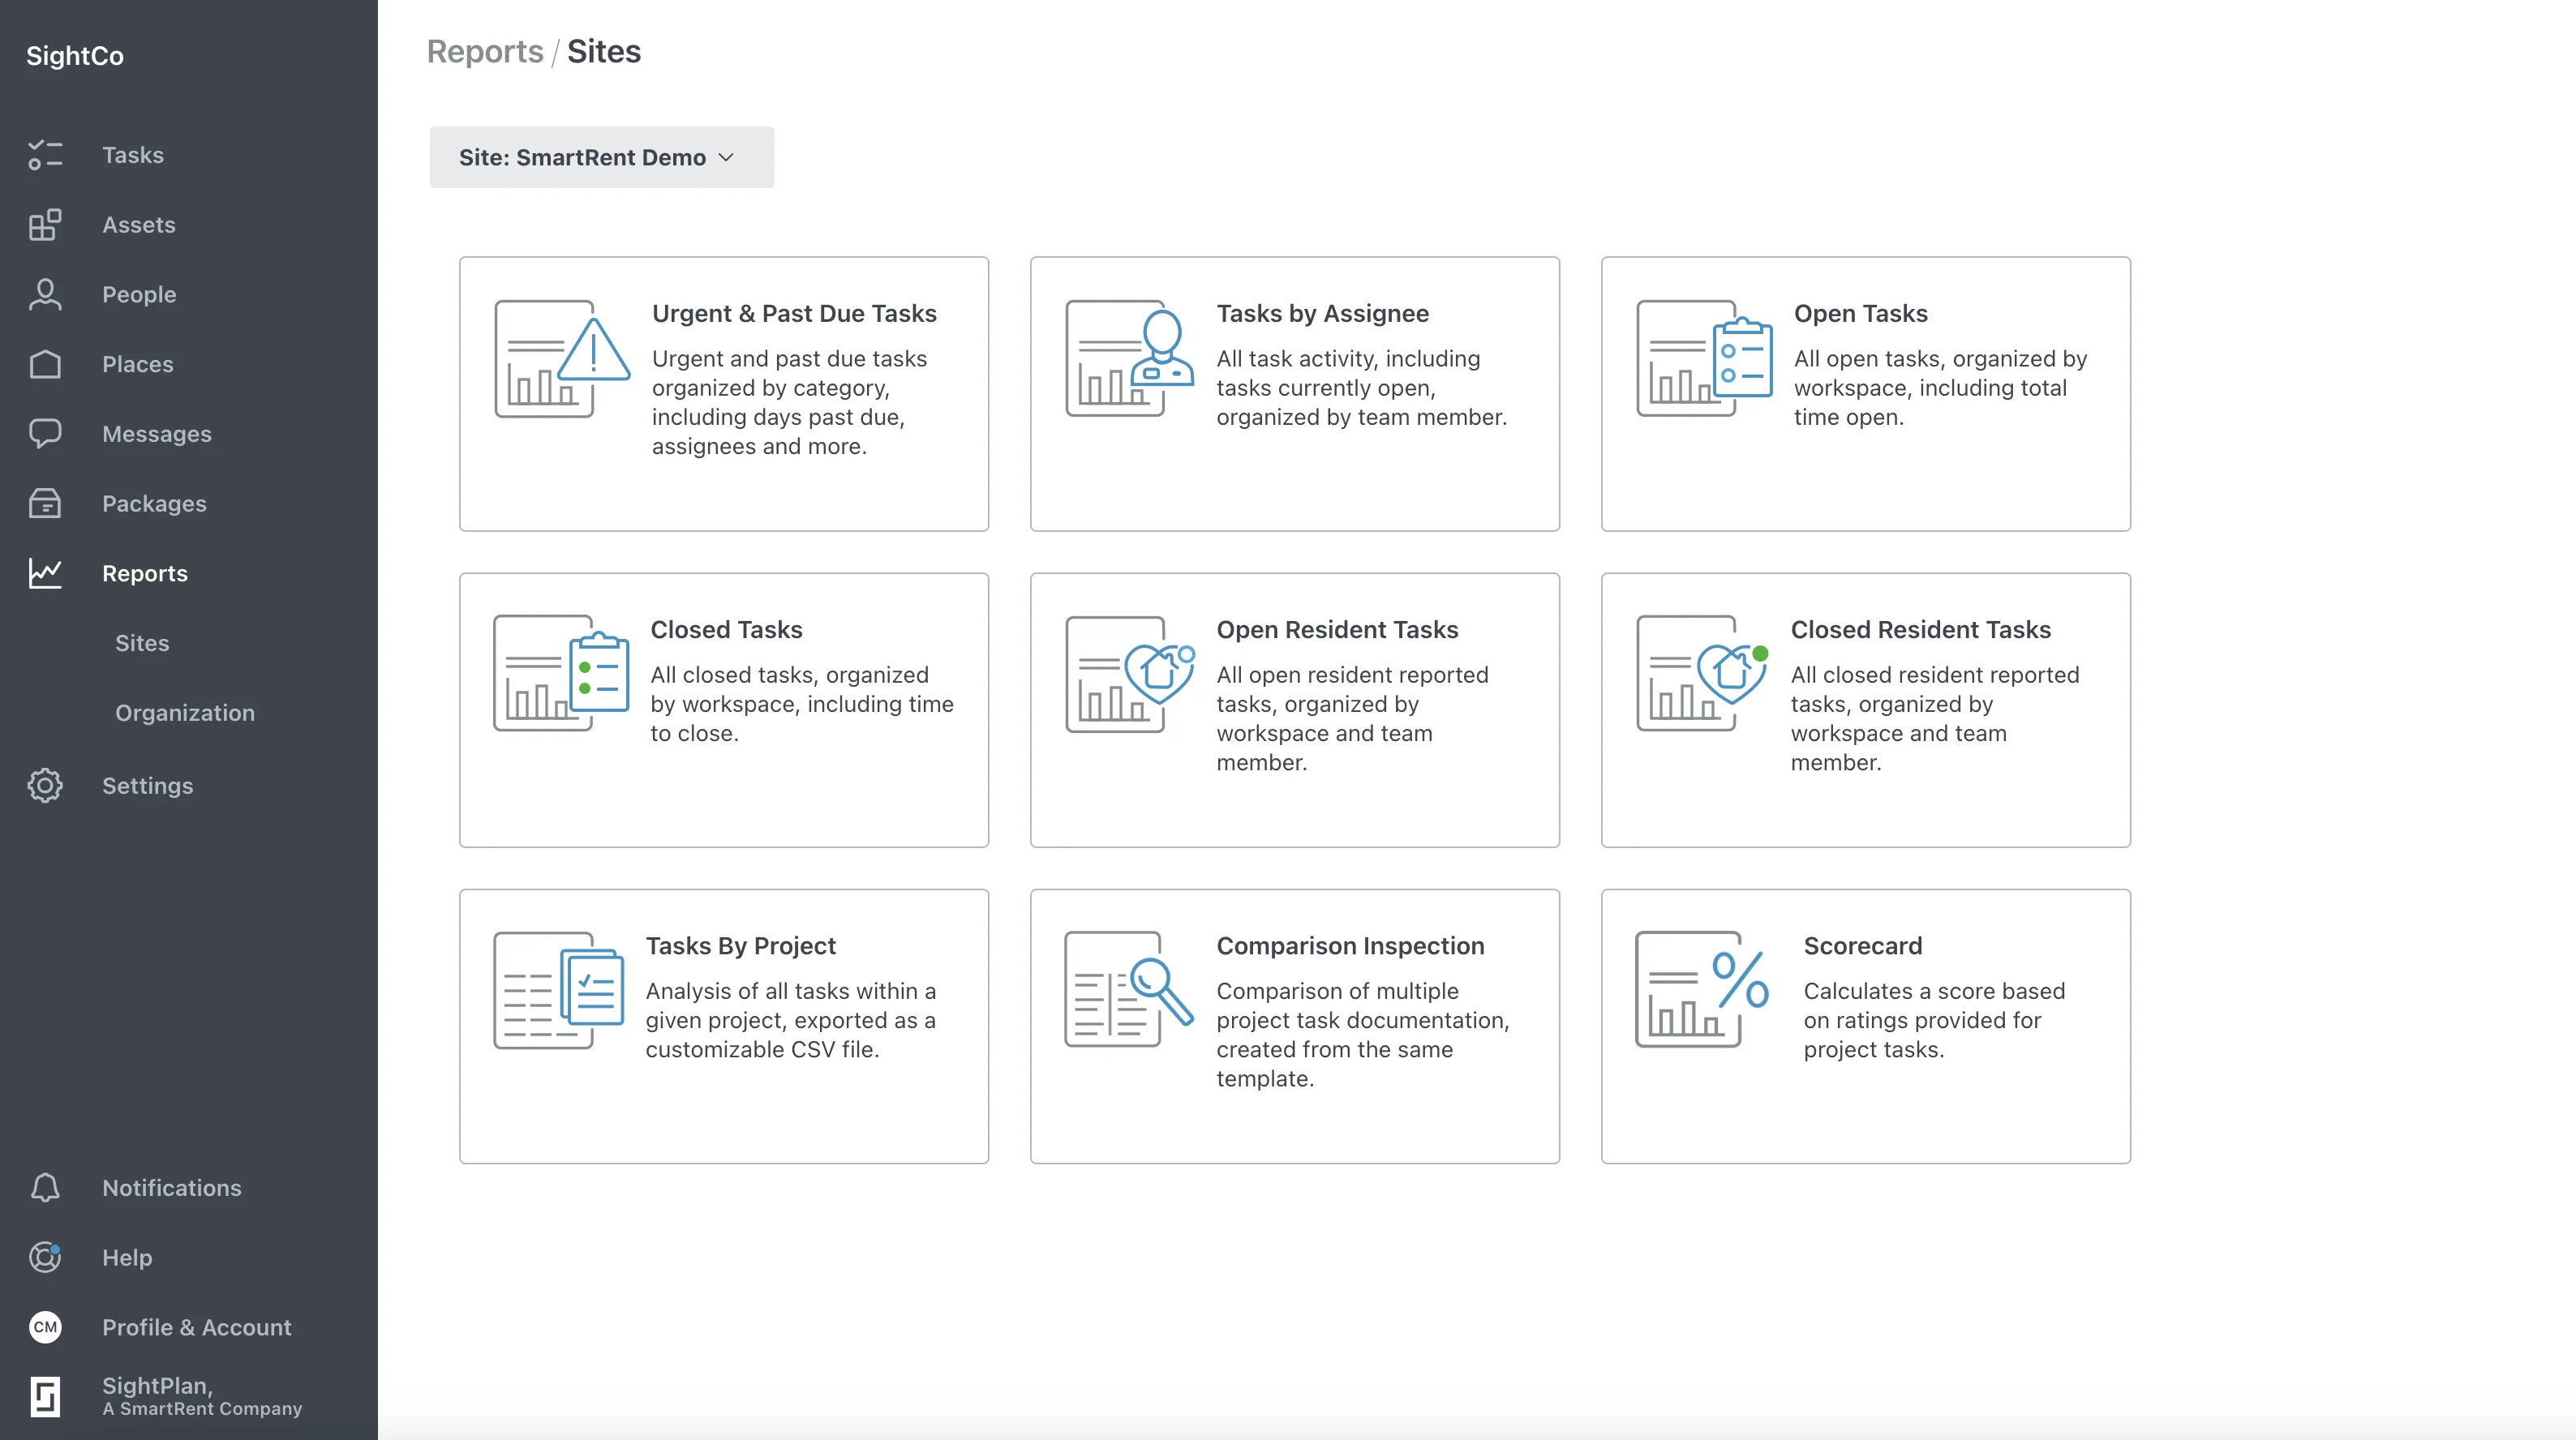Image resolution: width=2576 pixels, height=1440 pixels.
Task: Click the Scorecard percent icon
Action: 1703,989
